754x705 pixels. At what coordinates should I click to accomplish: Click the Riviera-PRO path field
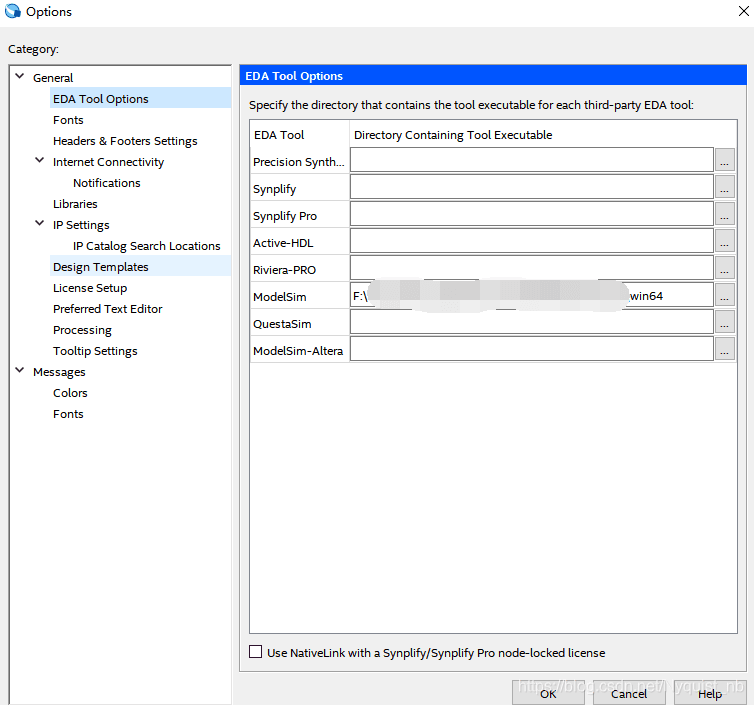tap(531, 267)
